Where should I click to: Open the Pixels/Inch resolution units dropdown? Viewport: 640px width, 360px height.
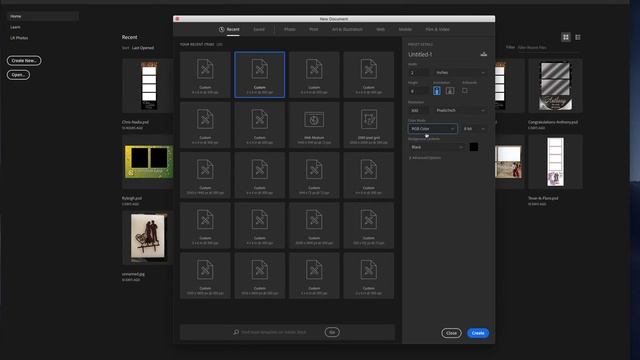[460, 110]
